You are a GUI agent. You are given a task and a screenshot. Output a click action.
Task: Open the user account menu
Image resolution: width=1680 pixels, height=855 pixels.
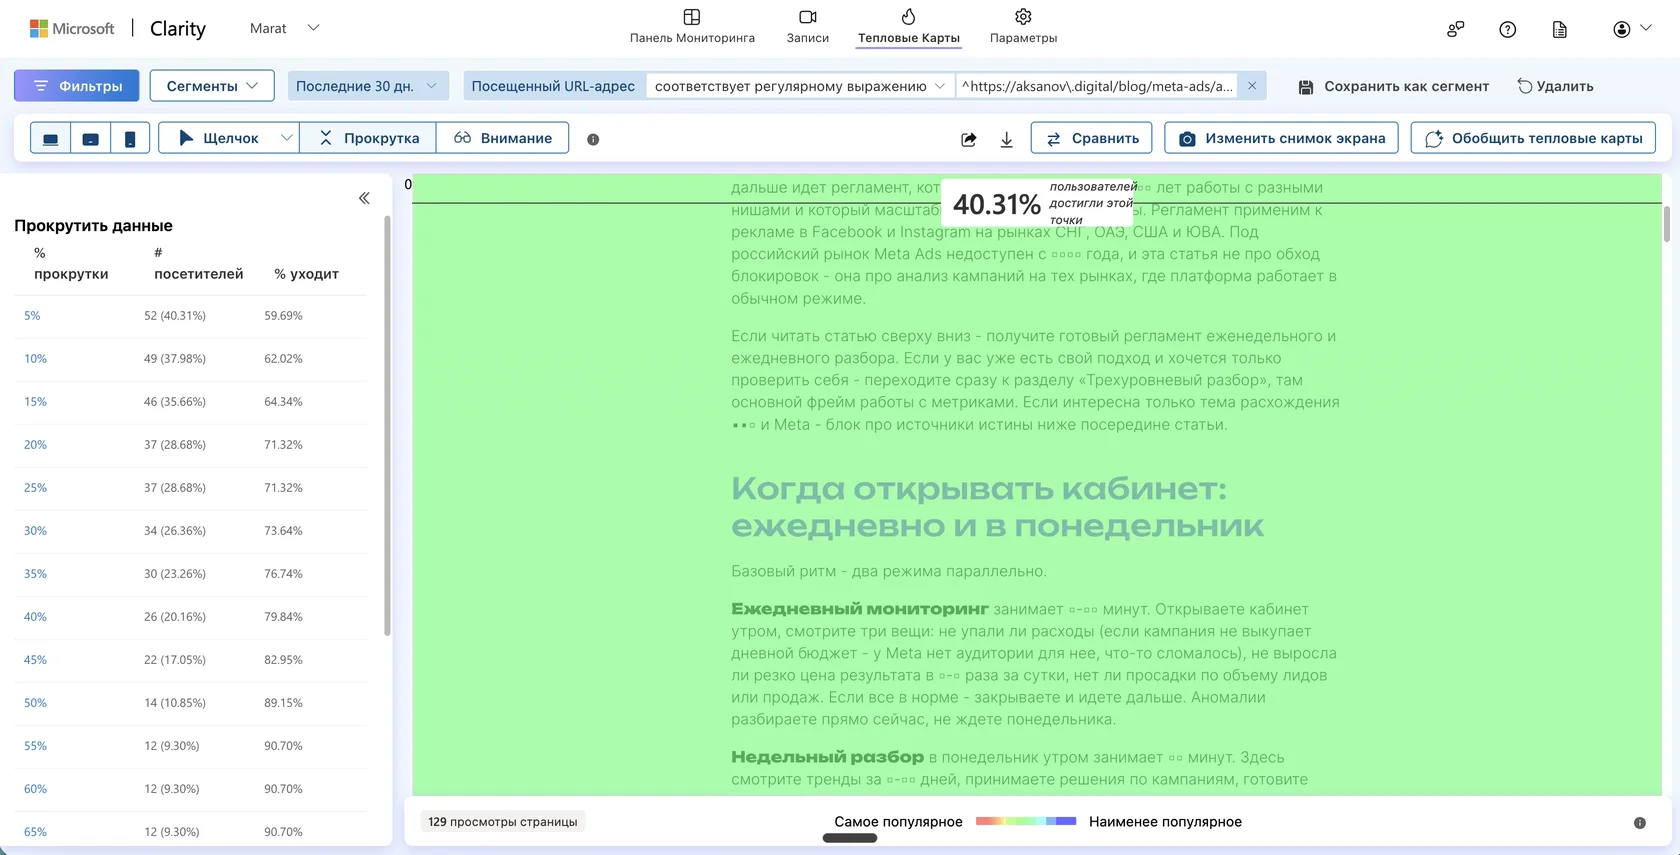[1631, 29]
